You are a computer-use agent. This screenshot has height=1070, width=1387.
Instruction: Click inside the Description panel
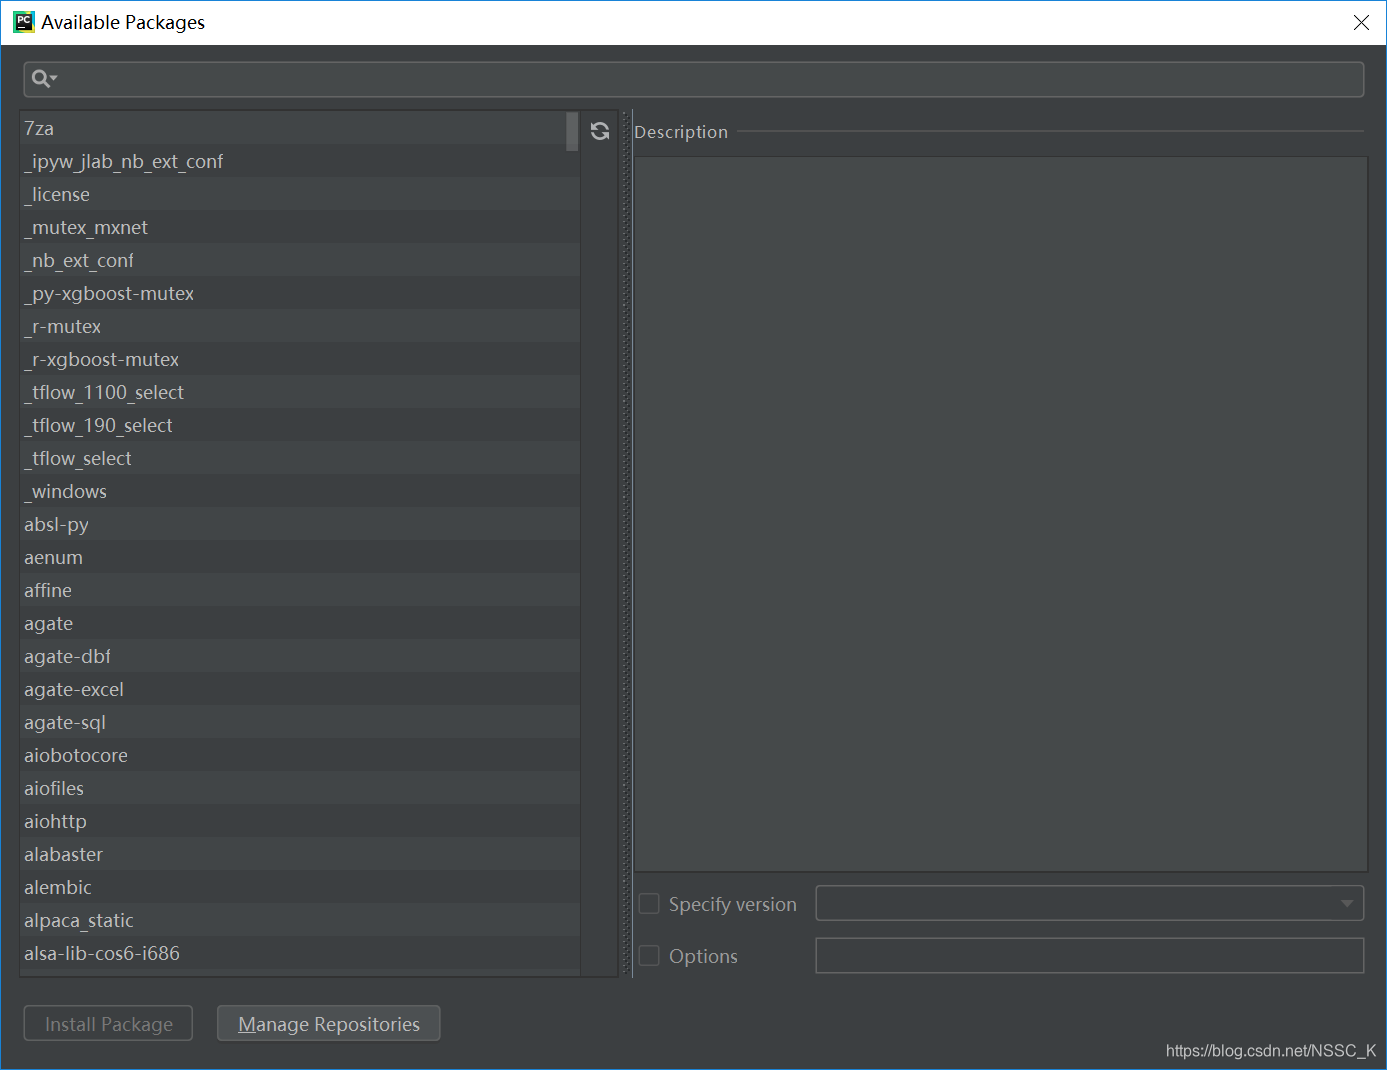[1000, 514]
